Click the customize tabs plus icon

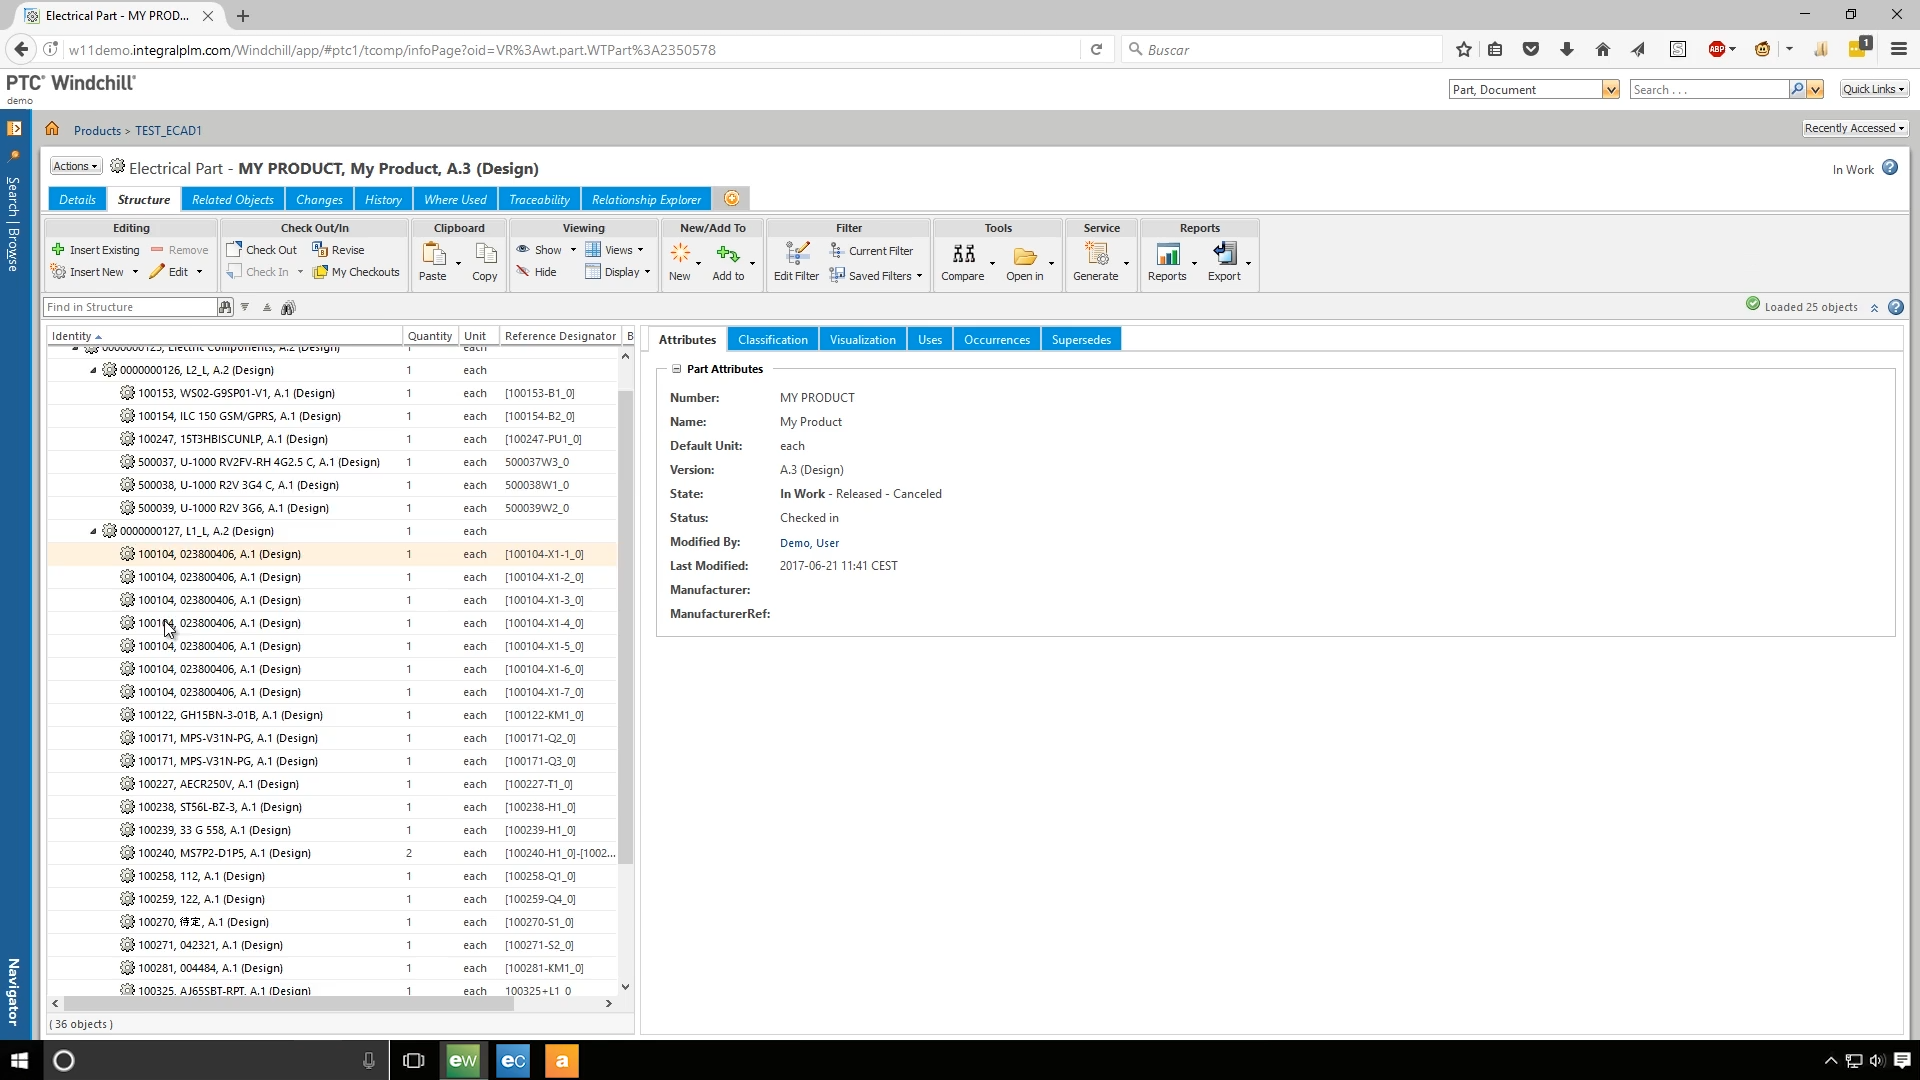[732, 199]
